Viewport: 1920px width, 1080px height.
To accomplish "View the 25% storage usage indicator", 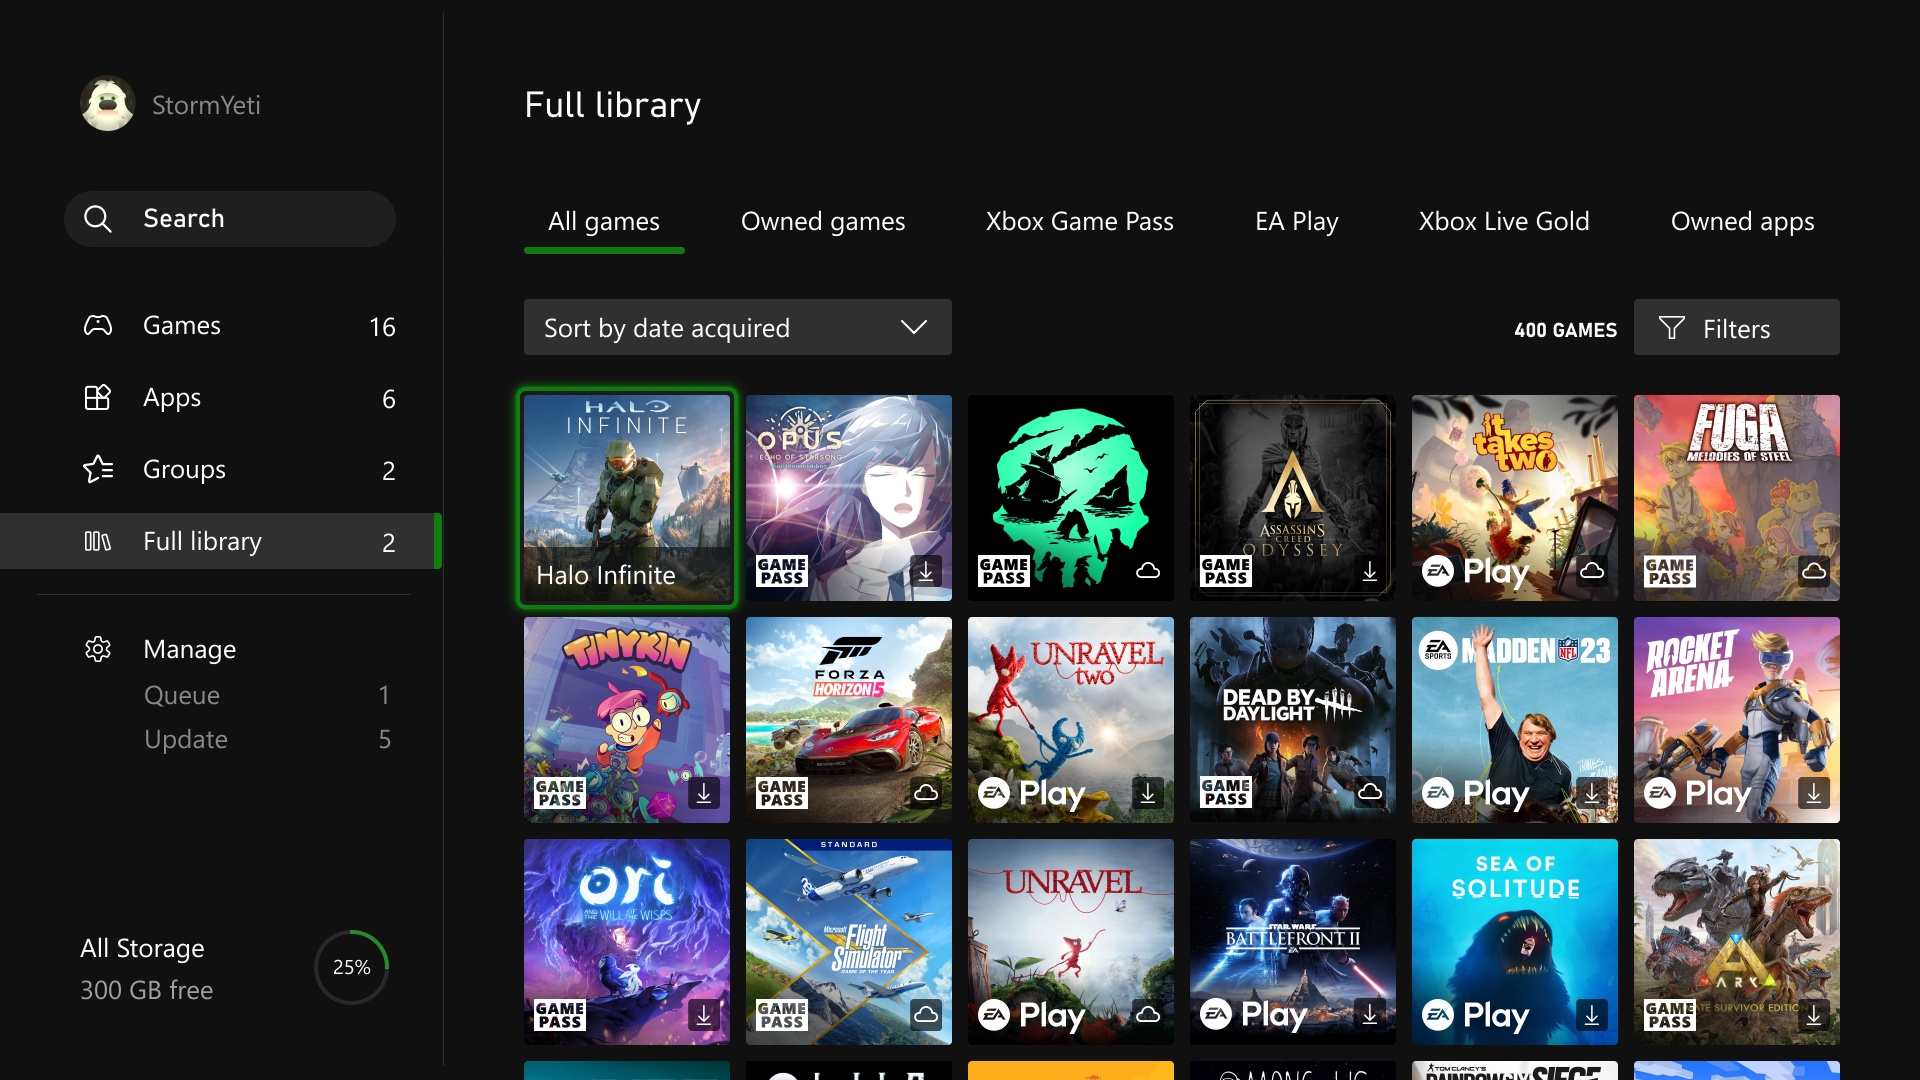I will [x=351, y=968].
